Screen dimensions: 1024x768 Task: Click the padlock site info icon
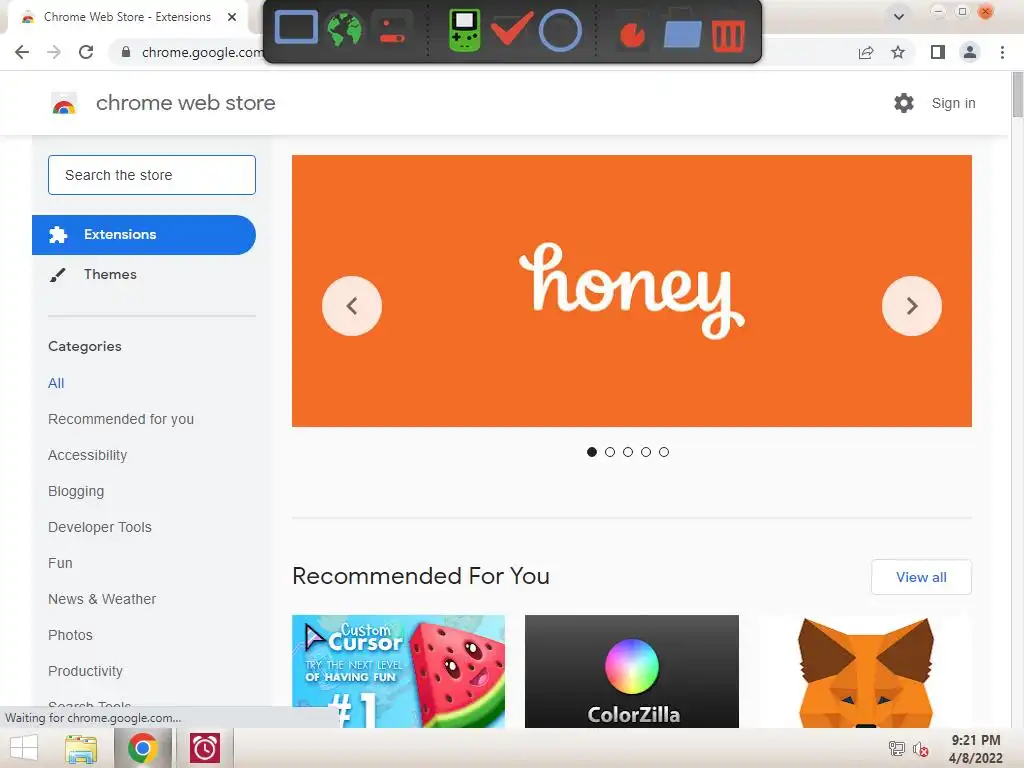point(126,52)
